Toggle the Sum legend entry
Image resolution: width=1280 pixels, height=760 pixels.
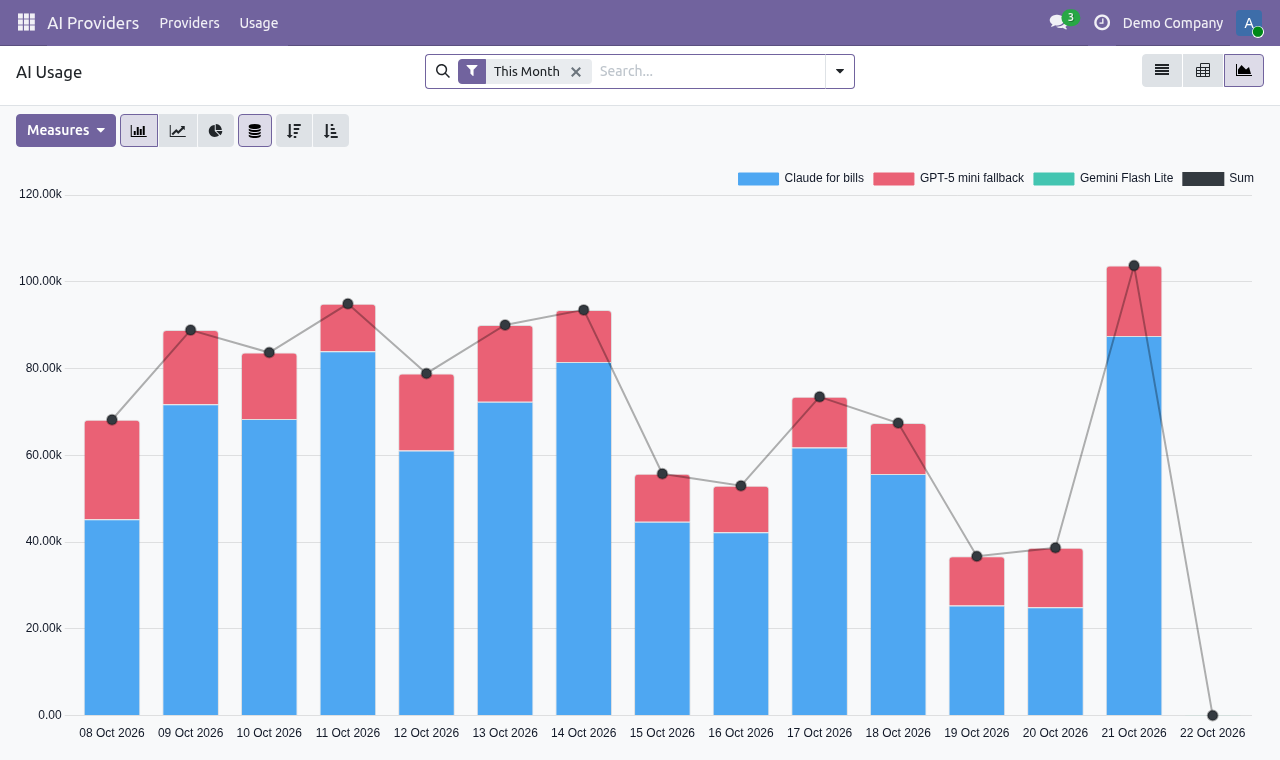tap(1218, 179)
